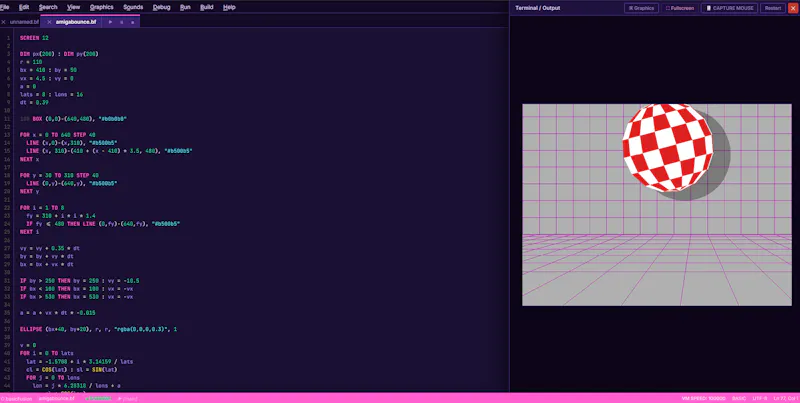Close the amigabounce.bf tab
The width and height of the screenshot is (800, 403).
point(49,22)
